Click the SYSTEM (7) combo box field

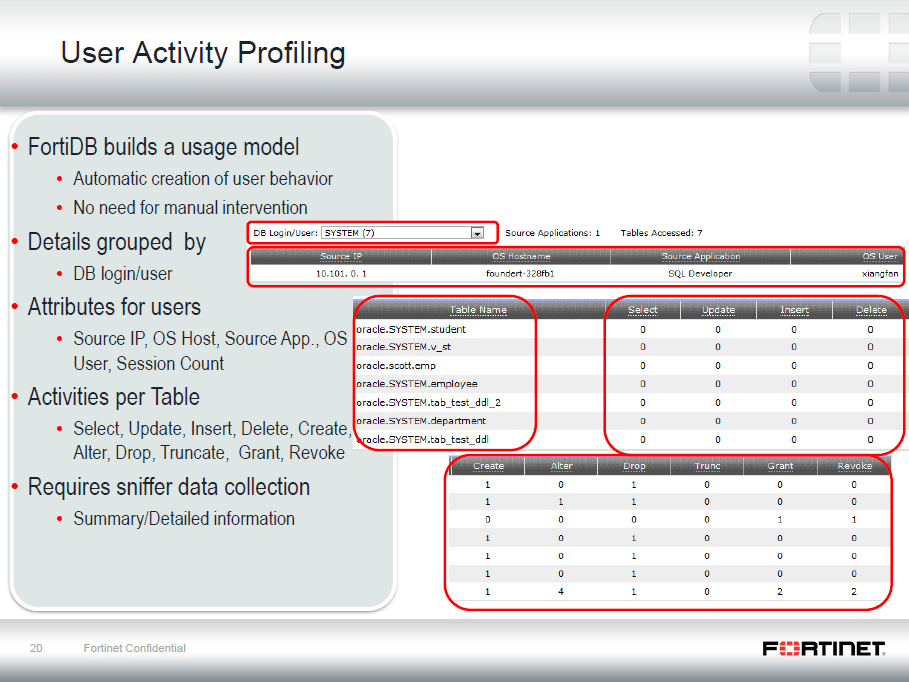pos(402,233)
